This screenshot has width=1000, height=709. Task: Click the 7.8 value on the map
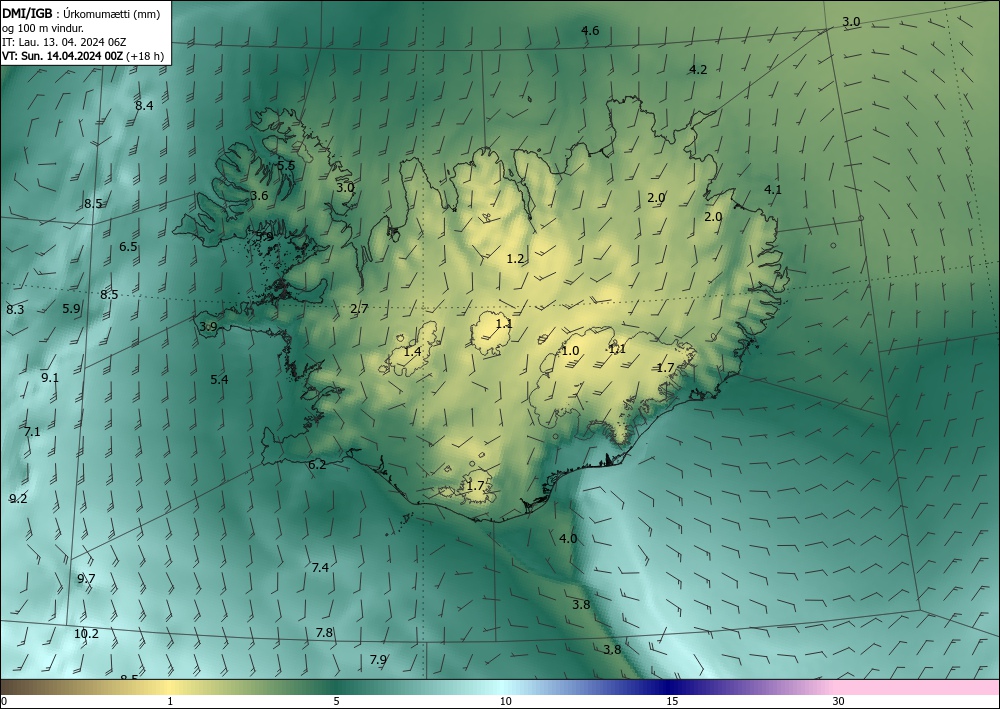click(x=324, y=632)
